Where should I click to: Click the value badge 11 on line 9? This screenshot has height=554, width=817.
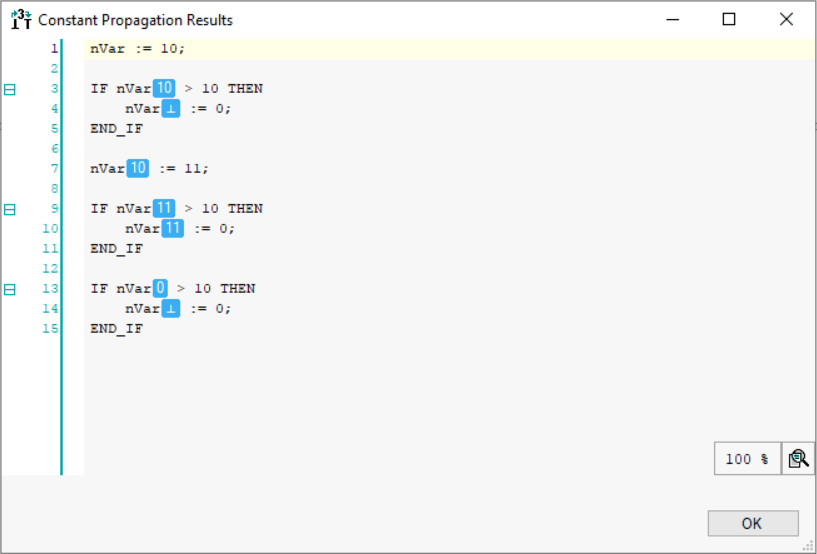164,208
